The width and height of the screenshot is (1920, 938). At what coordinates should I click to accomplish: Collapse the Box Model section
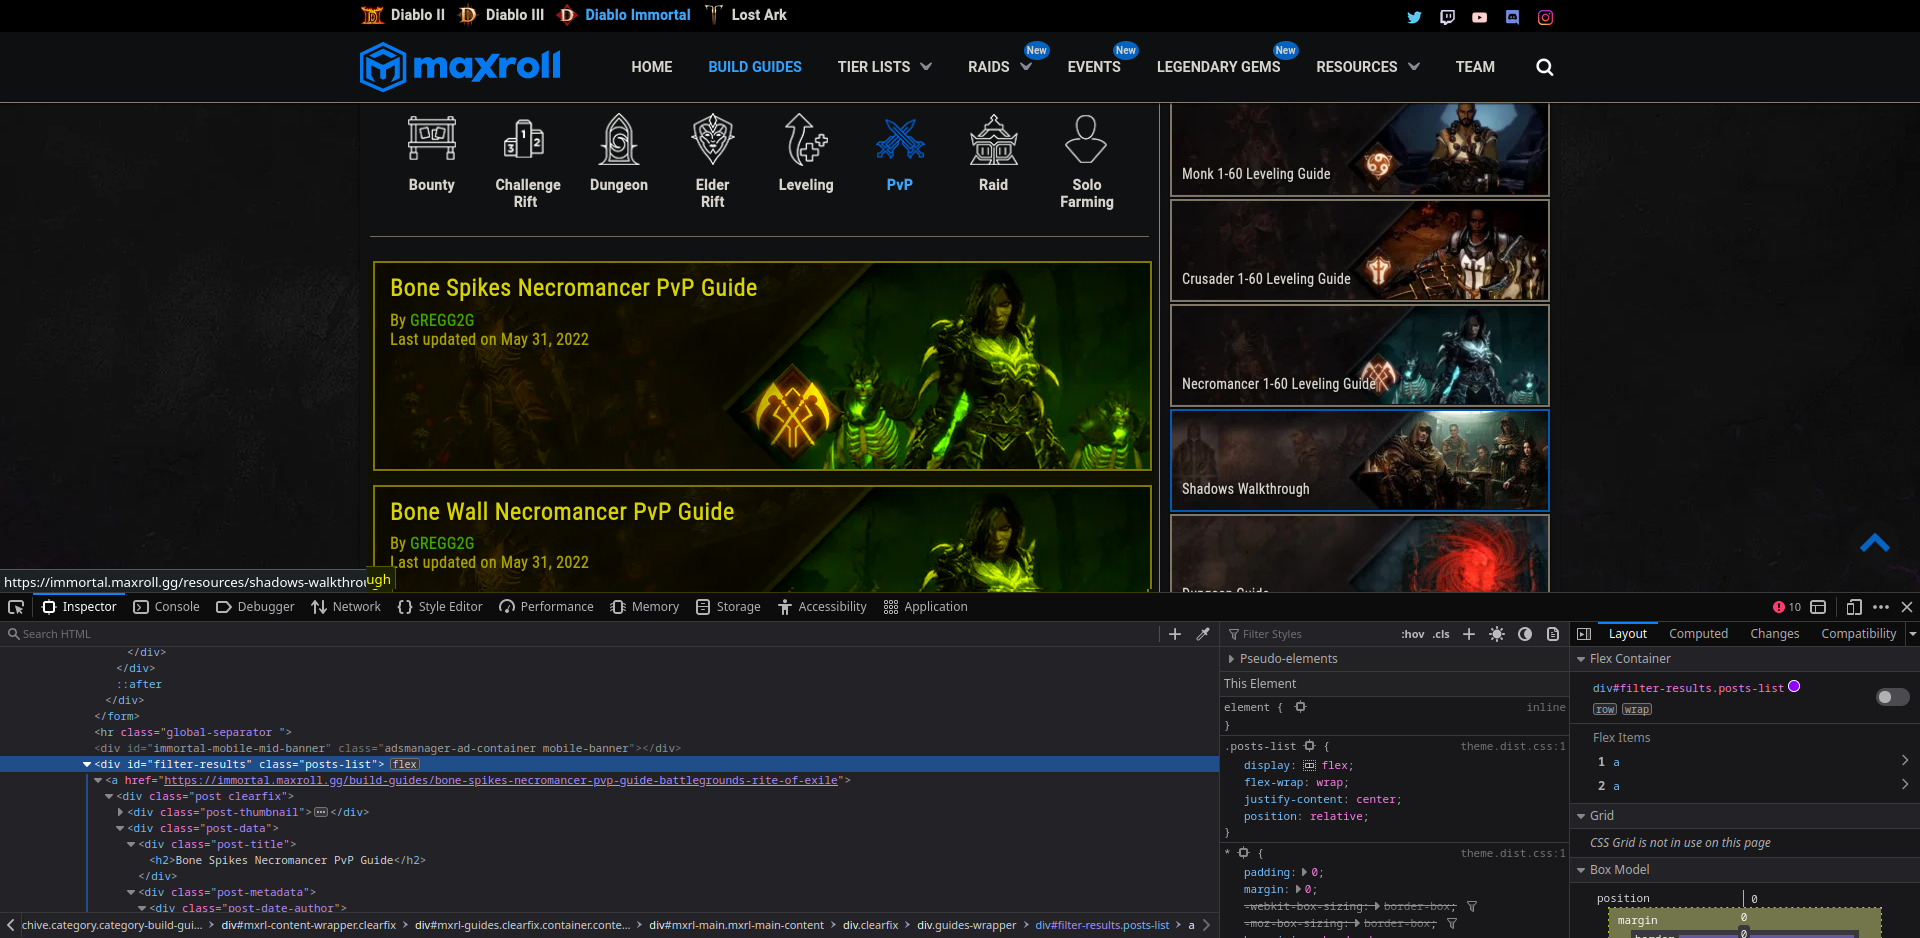point(1581,870)
